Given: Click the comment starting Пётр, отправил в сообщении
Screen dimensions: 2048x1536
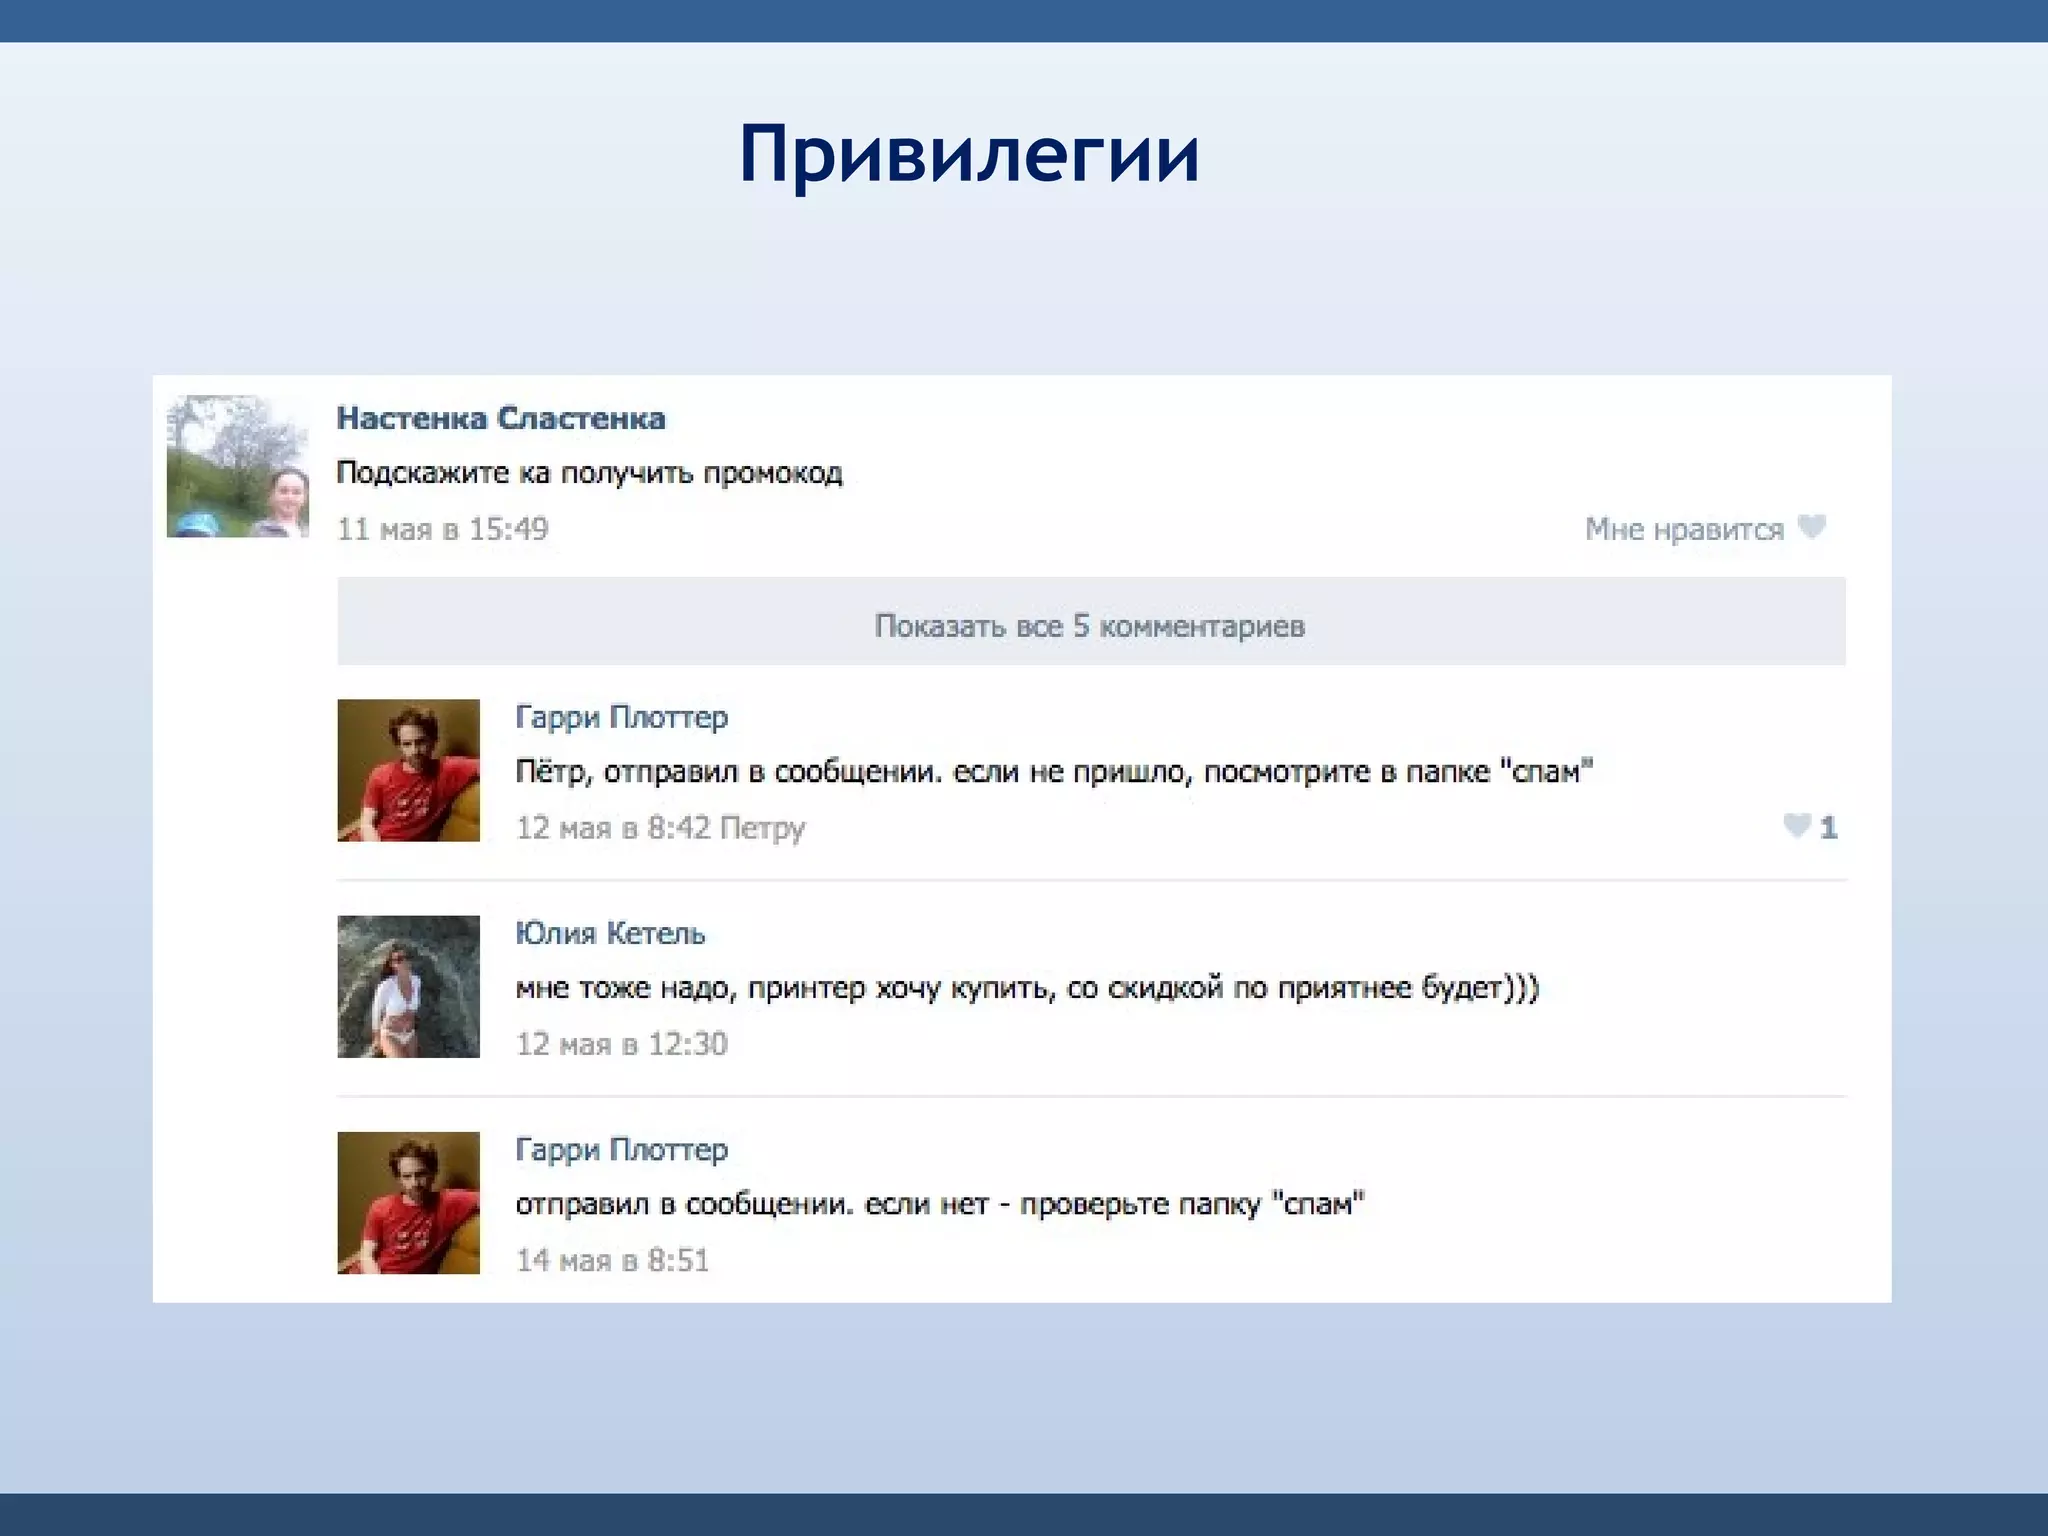Looking at the screenshot, I should [x=1054, y=772].
